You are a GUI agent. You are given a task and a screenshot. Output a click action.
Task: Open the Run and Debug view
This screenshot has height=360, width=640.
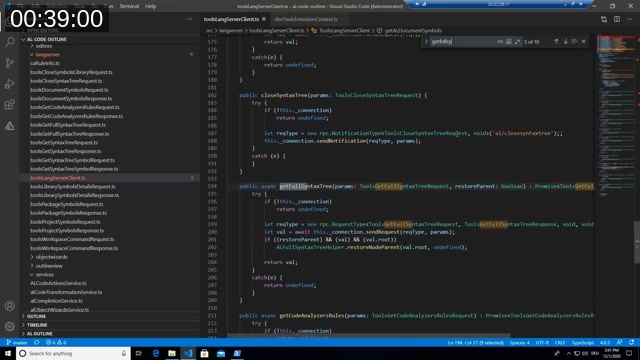coord(10,84)
